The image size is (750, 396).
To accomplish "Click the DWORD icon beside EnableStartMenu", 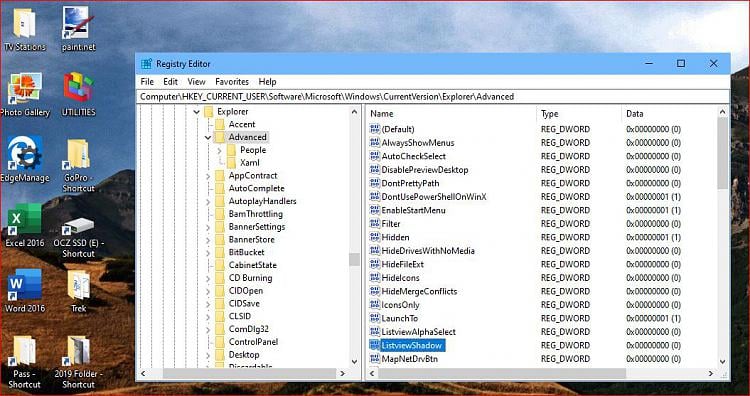I will coord(375,210).
